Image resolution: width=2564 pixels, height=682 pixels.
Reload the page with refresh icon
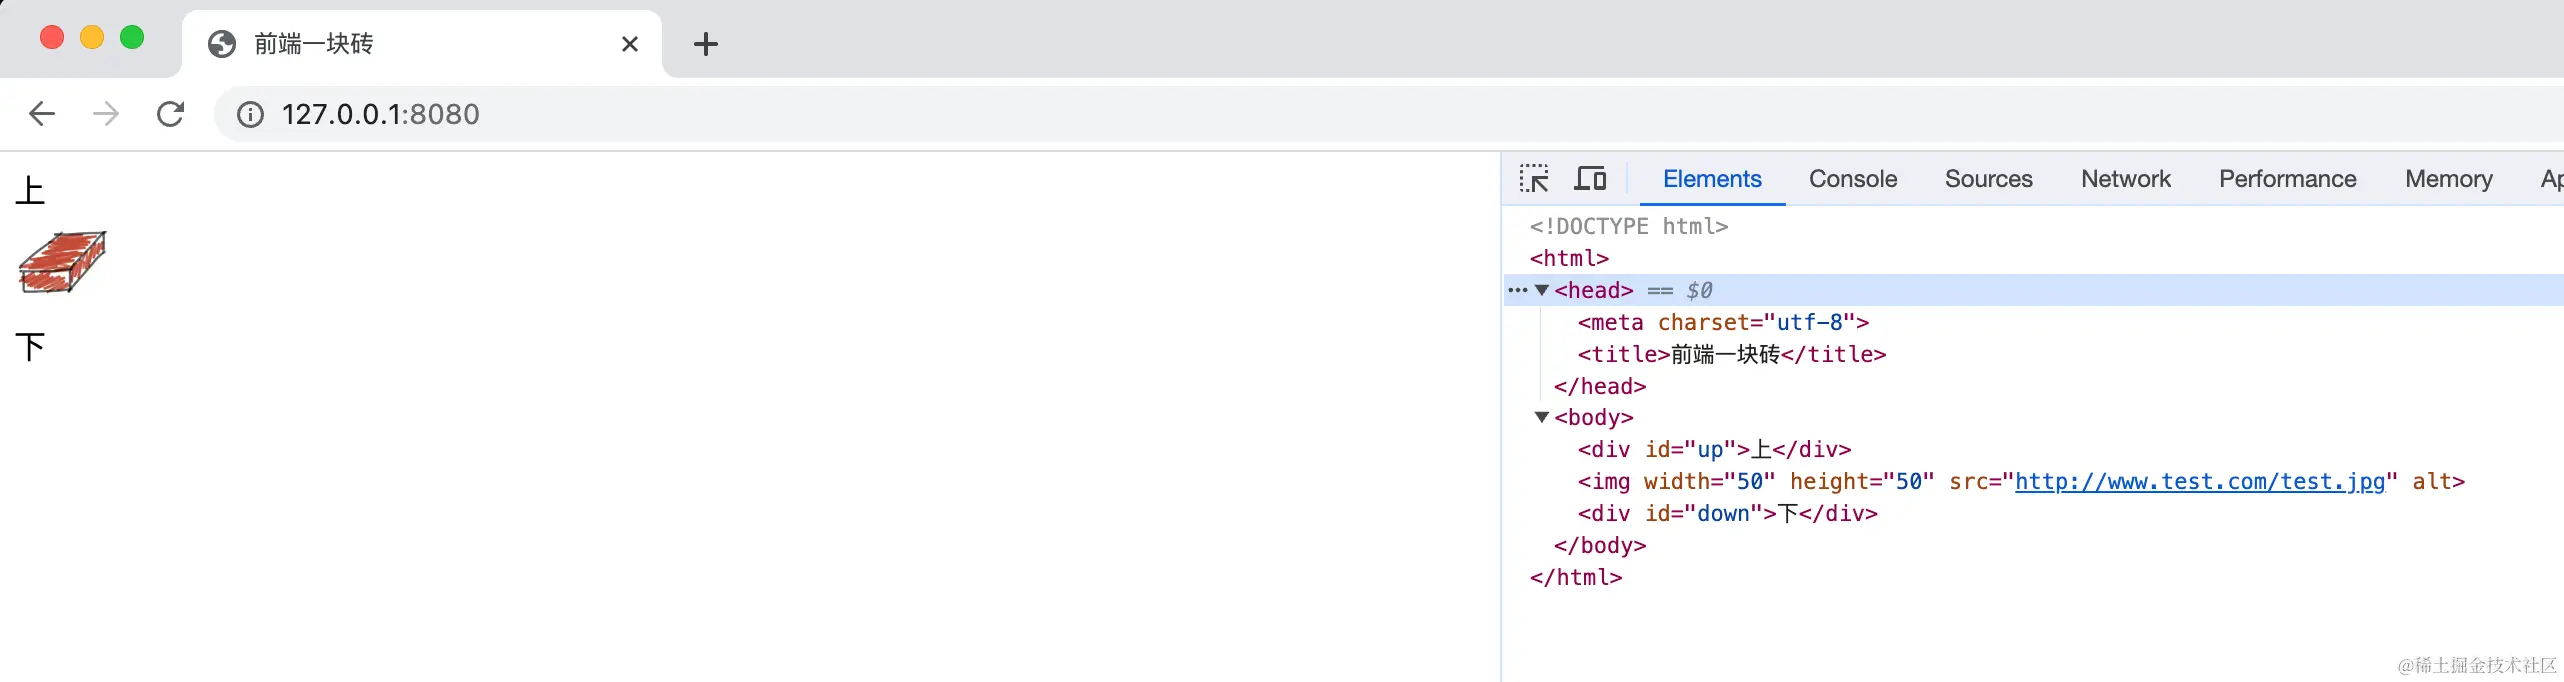pyautogui.click(x=171, y=114)
